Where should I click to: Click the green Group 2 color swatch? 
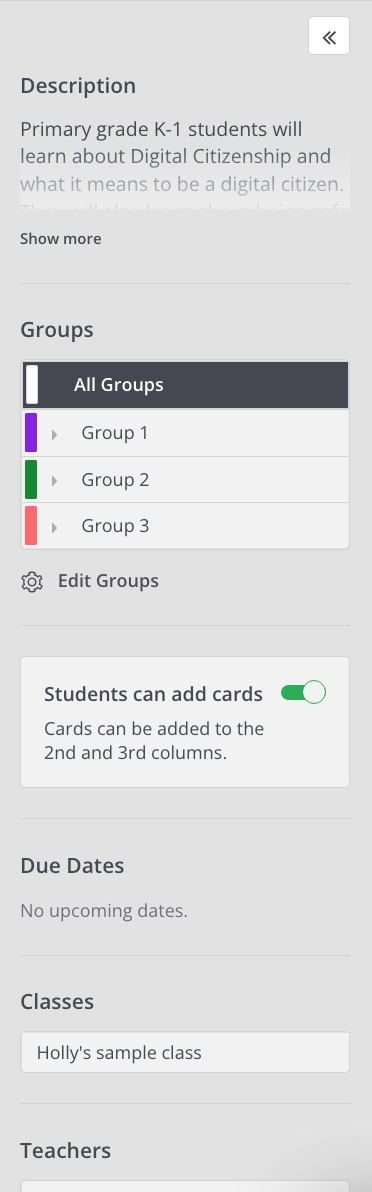[31, 480]
